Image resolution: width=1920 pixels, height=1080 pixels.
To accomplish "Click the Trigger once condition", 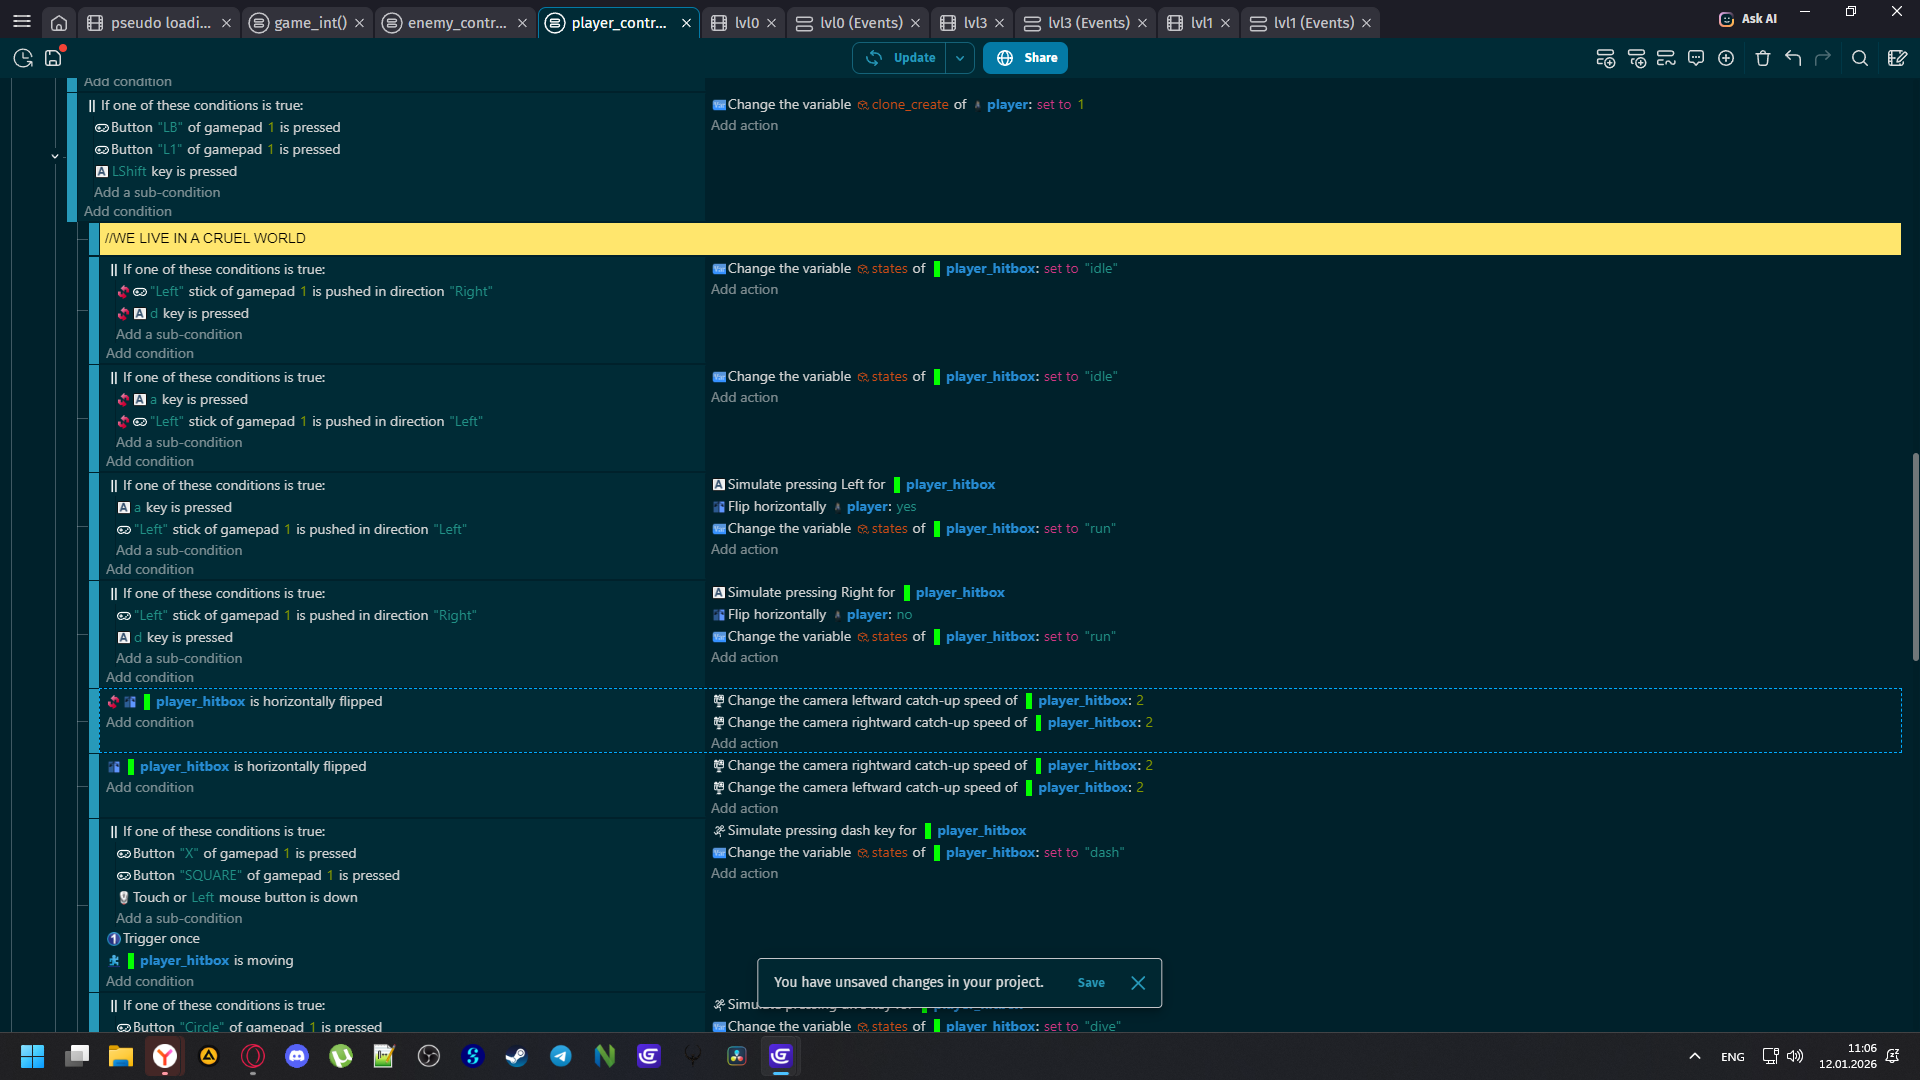I will [160, 939].
